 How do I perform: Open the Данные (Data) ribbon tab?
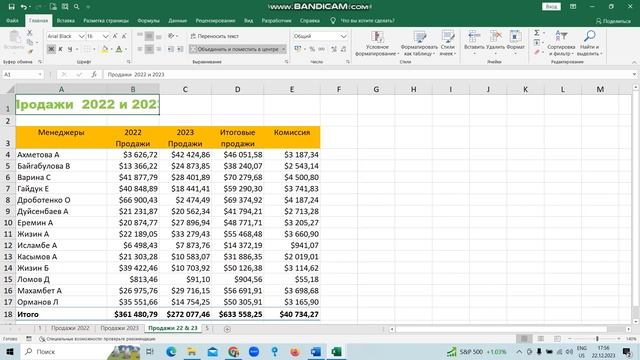178,20
